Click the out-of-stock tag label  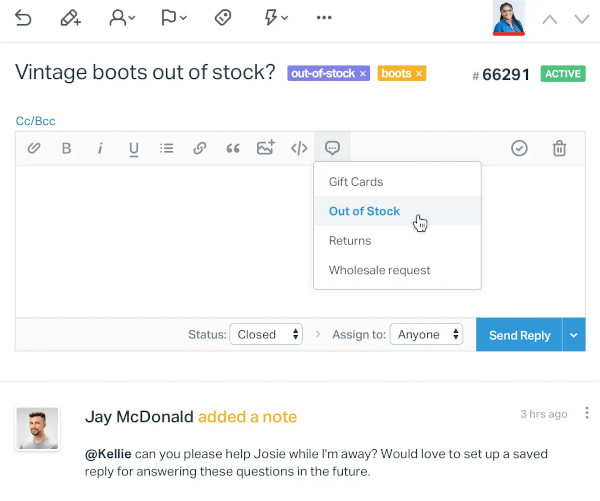323,73
